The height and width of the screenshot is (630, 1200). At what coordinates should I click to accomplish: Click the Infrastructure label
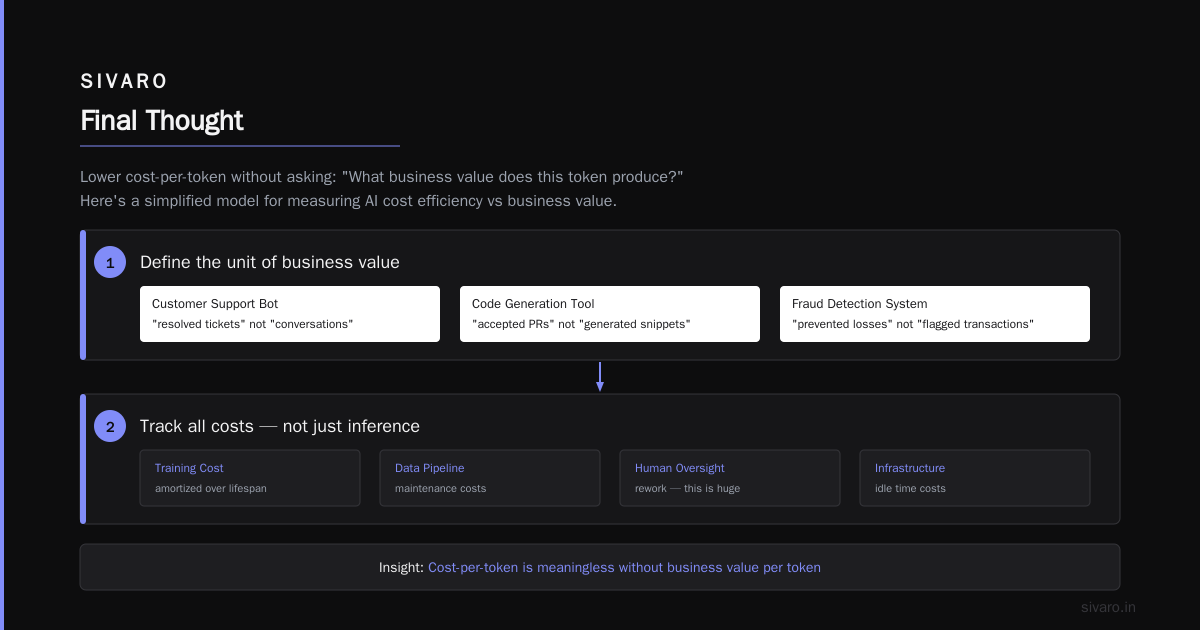910,468
